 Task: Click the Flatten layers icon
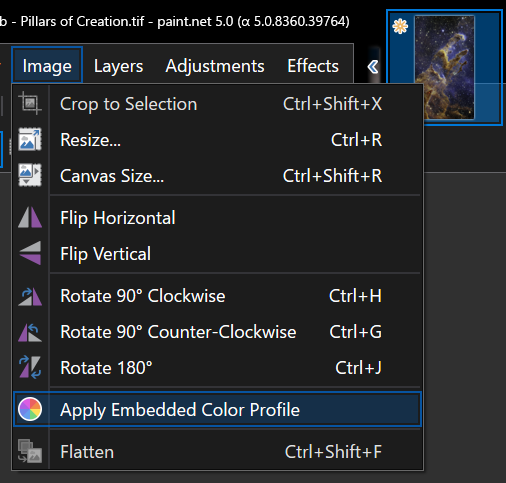point(30,451)
